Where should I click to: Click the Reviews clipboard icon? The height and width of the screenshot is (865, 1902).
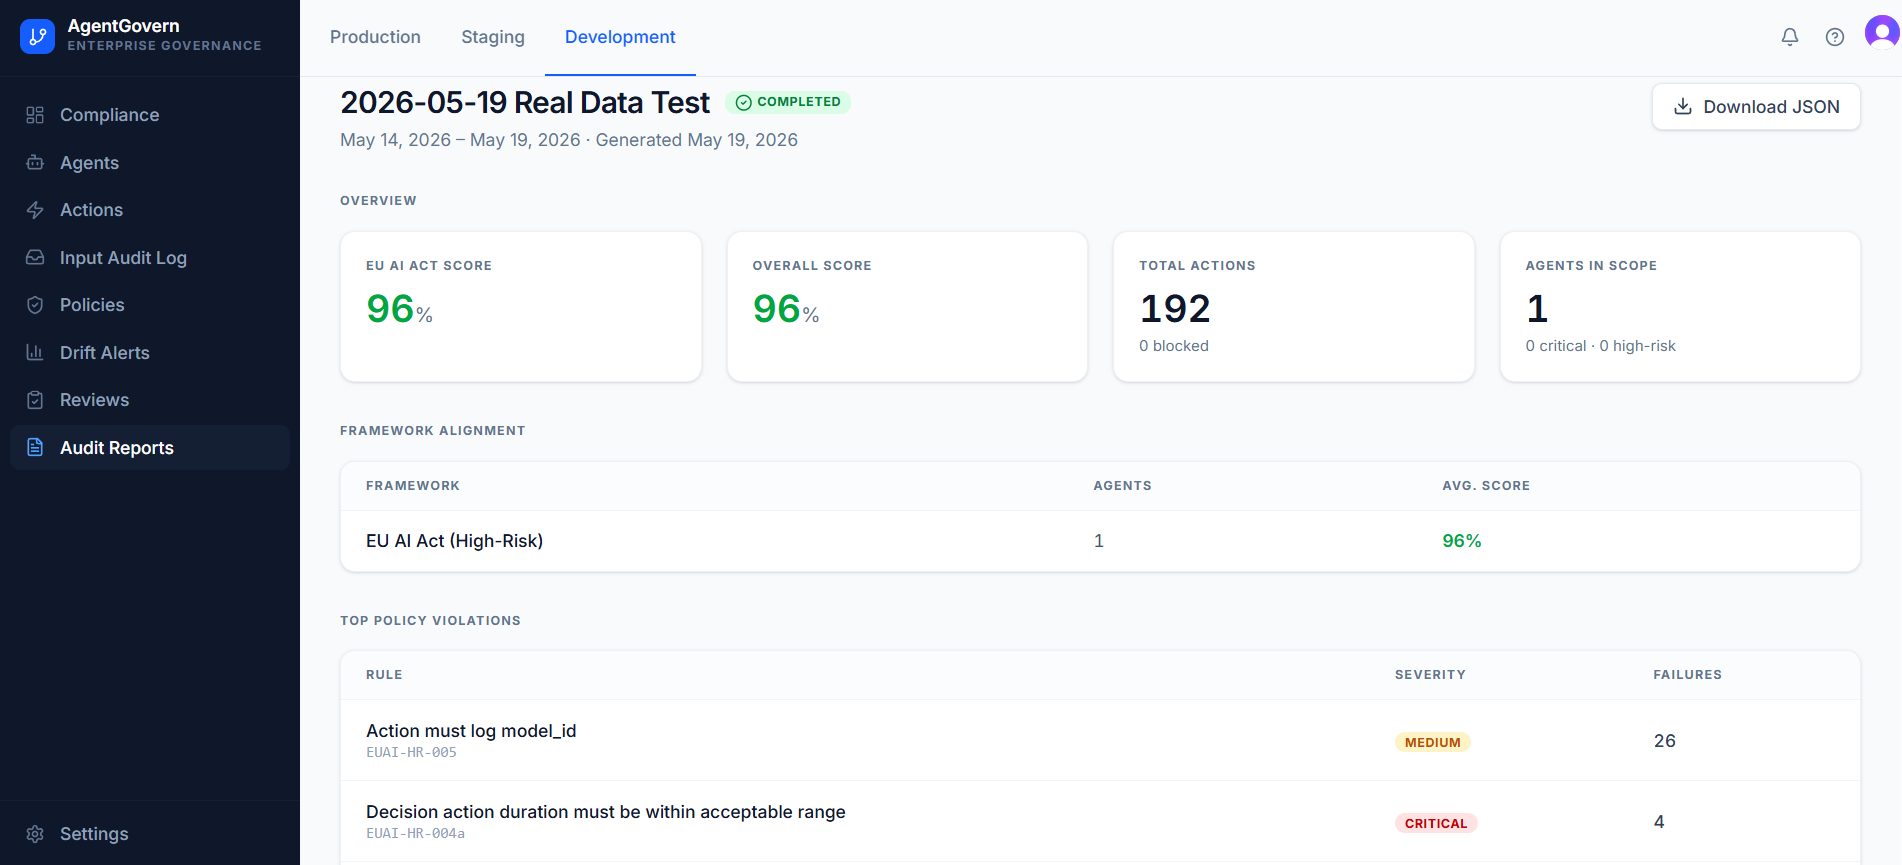(x=35, y=400)
